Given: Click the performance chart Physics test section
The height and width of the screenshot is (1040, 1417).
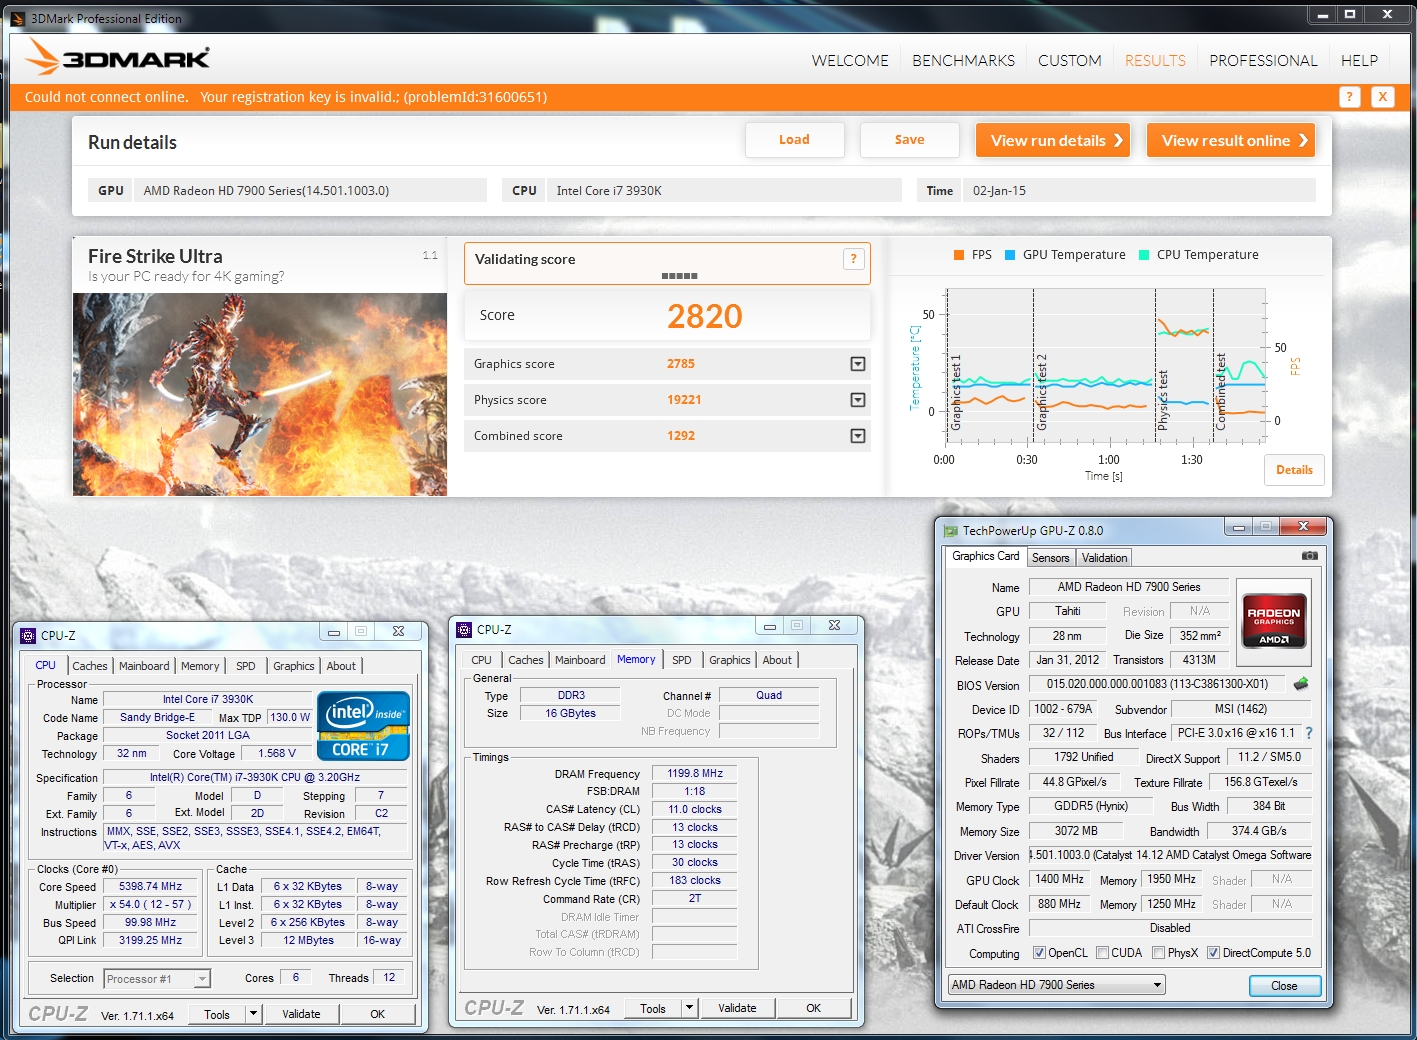Looking at the screenshot, I should click(x=1184, y=365).
